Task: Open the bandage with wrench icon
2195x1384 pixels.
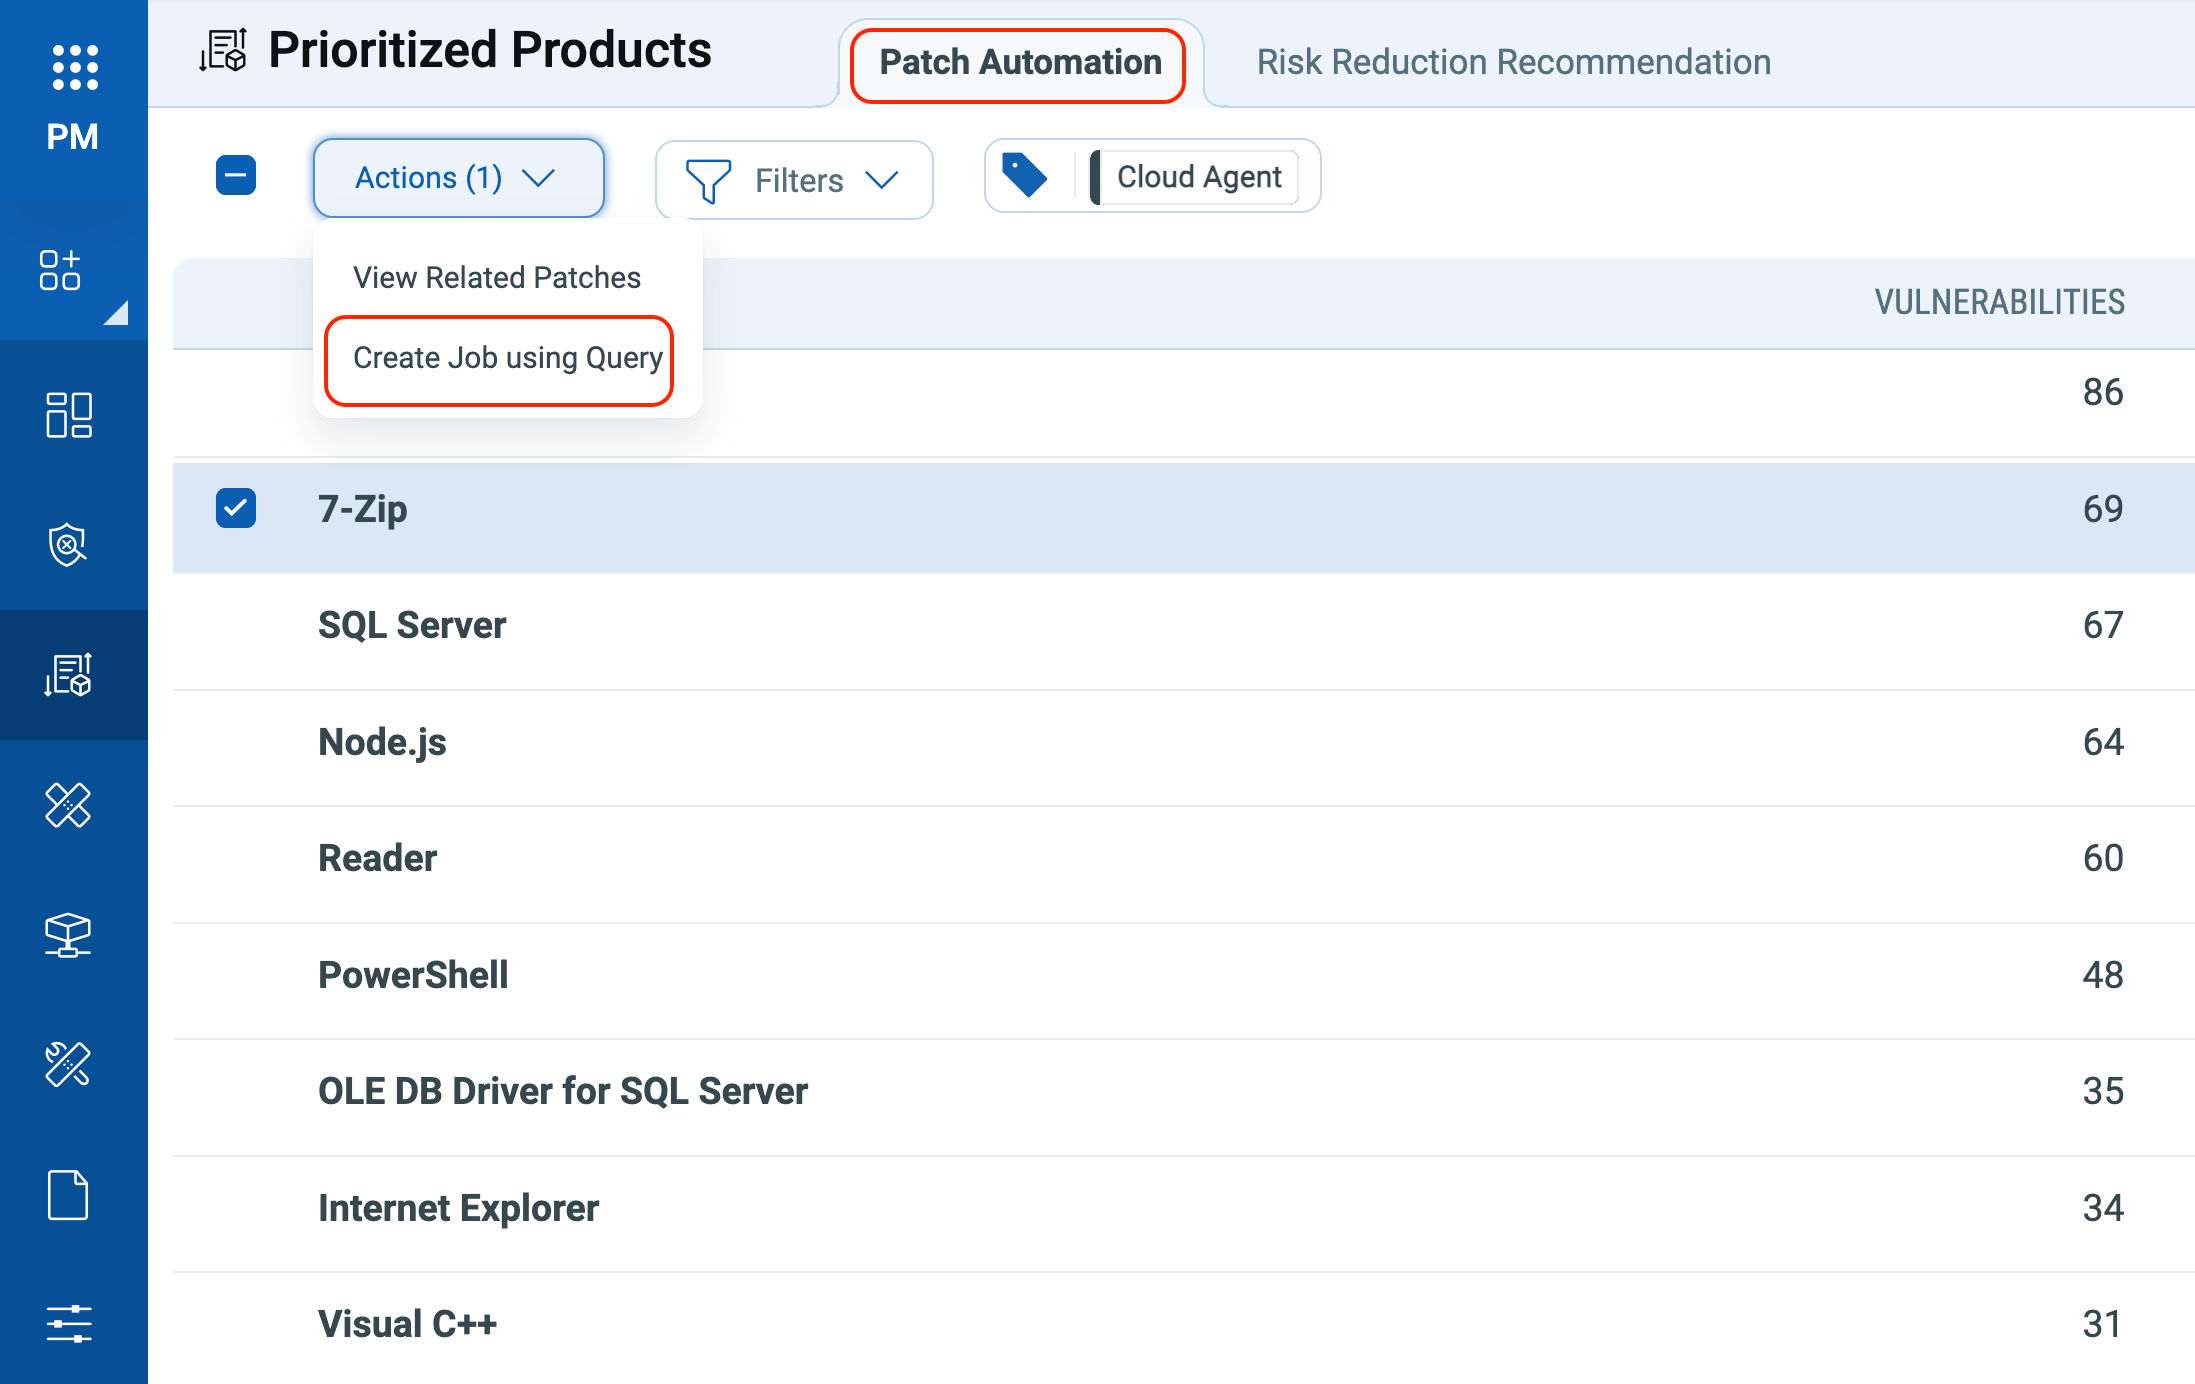Action: (x=68, y=1064)
